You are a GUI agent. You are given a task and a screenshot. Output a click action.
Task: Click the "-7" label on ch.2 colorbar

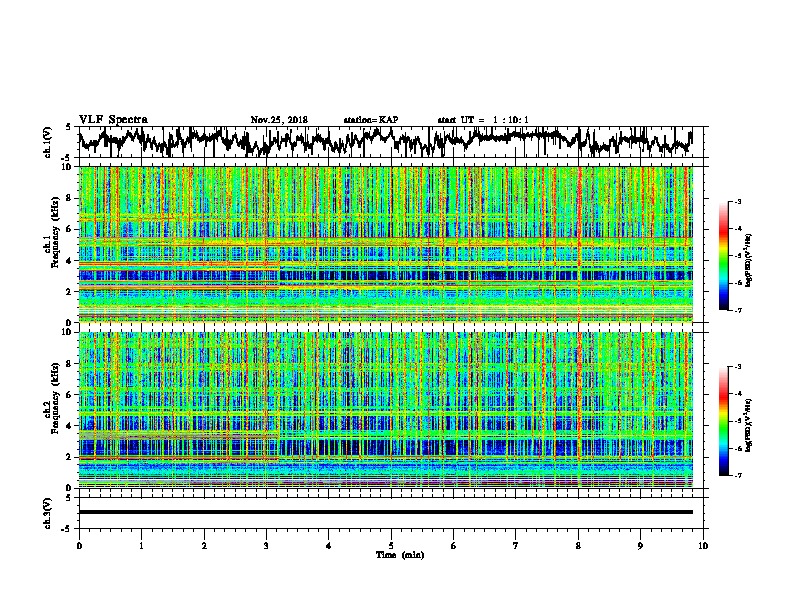tap(737, 475)
